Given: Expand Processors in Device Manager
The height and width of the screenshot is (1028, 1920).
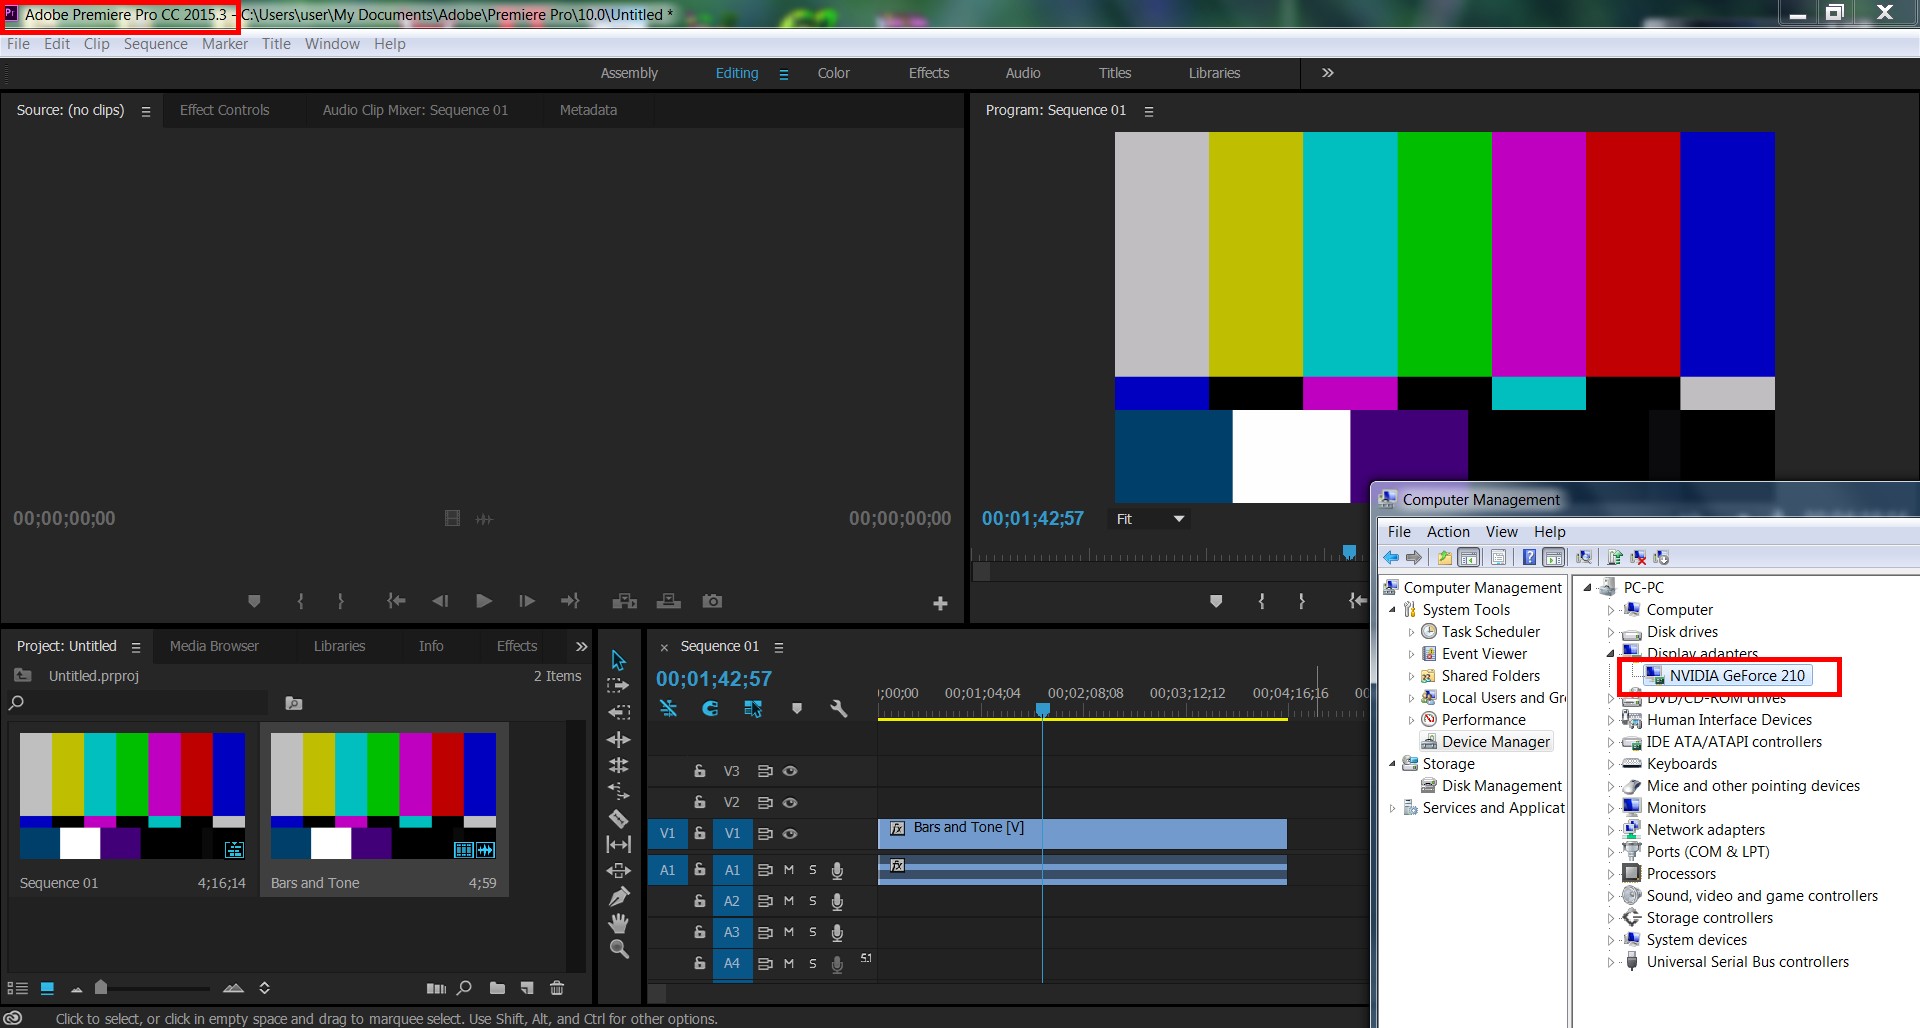Looking at the screenshot, I should [1610, 874].
